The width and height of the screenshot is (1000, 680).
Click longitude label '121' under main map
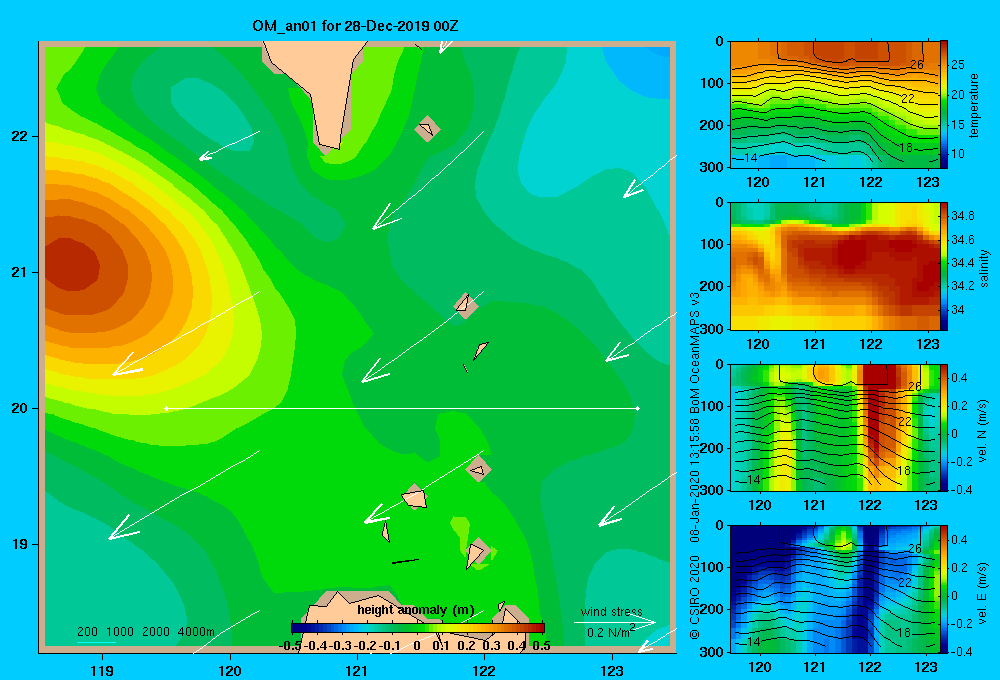click(x=357, y=670)
